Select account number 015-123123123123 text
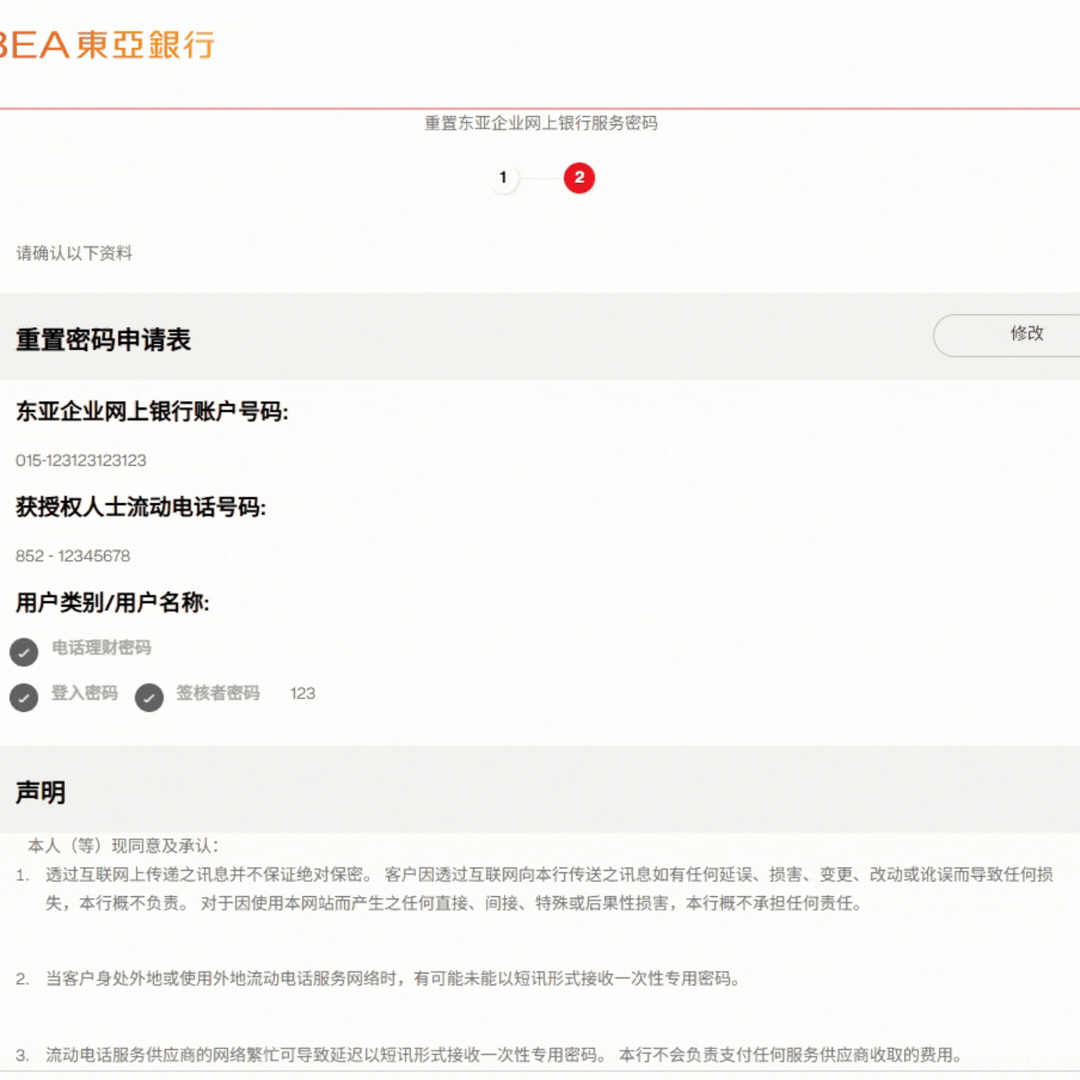Image resolution: width=1080 pixels, height=1080 pixels. tap(81, 460)
